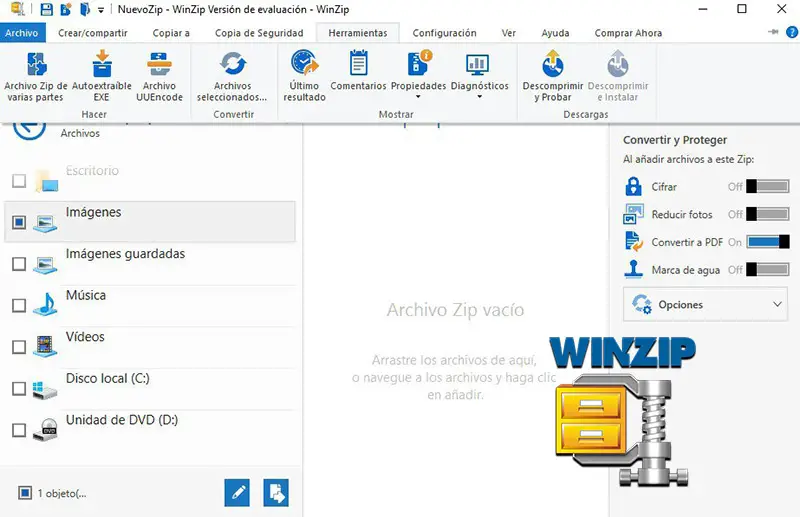Check the Vídeos checkbox
This screenshot has width=800, height=517.
point(19,347)
